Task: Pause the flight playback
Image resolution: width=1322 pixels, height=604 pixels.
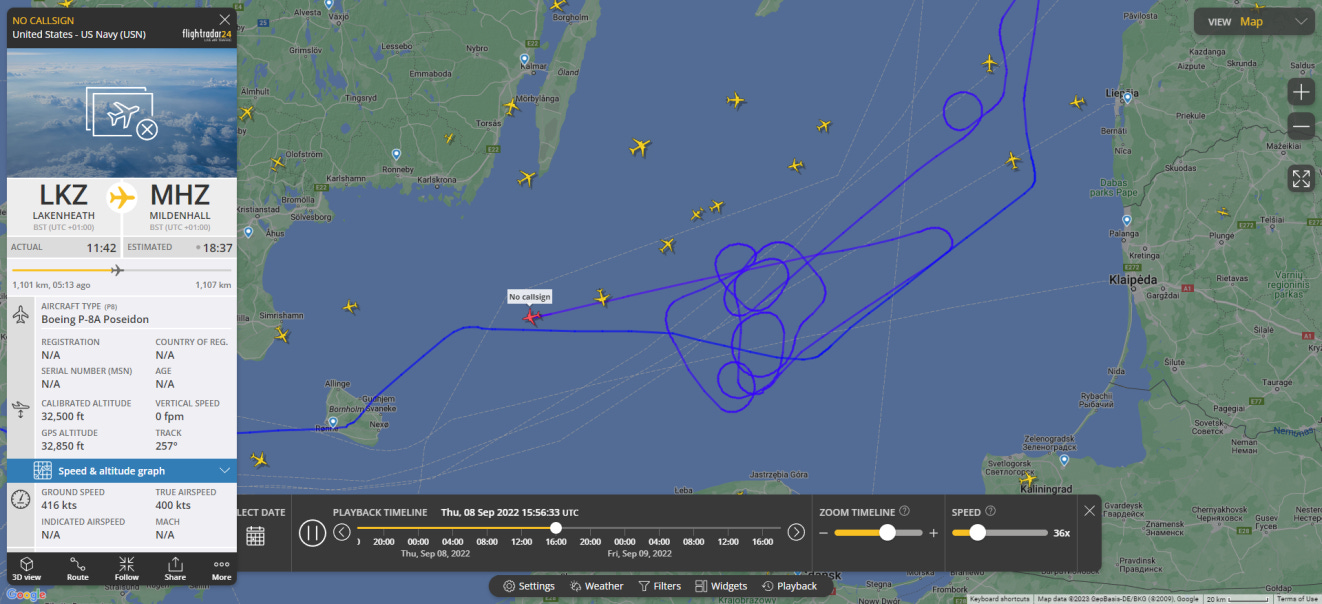Action: pos(312,532)
